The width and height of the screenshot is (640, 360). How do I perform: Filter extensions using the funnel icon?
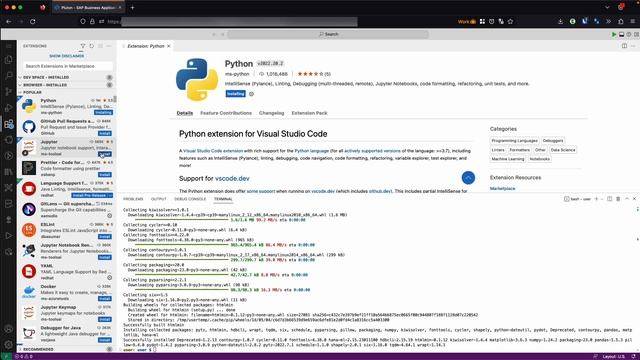(83, 46)
